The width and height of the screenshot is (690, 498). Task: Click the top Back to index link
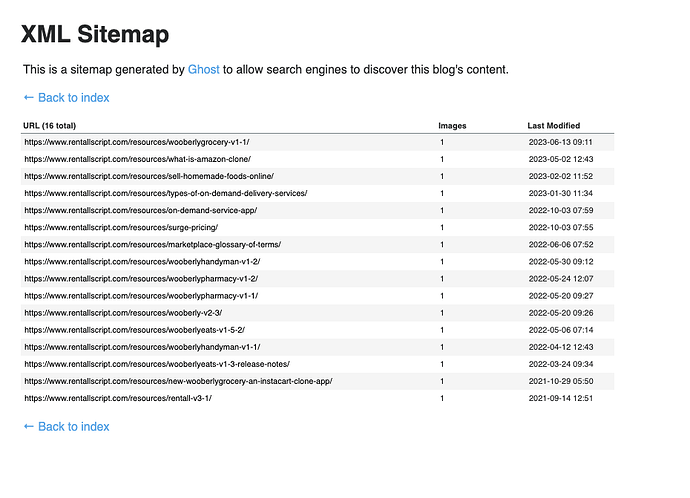tap(66, 98)
